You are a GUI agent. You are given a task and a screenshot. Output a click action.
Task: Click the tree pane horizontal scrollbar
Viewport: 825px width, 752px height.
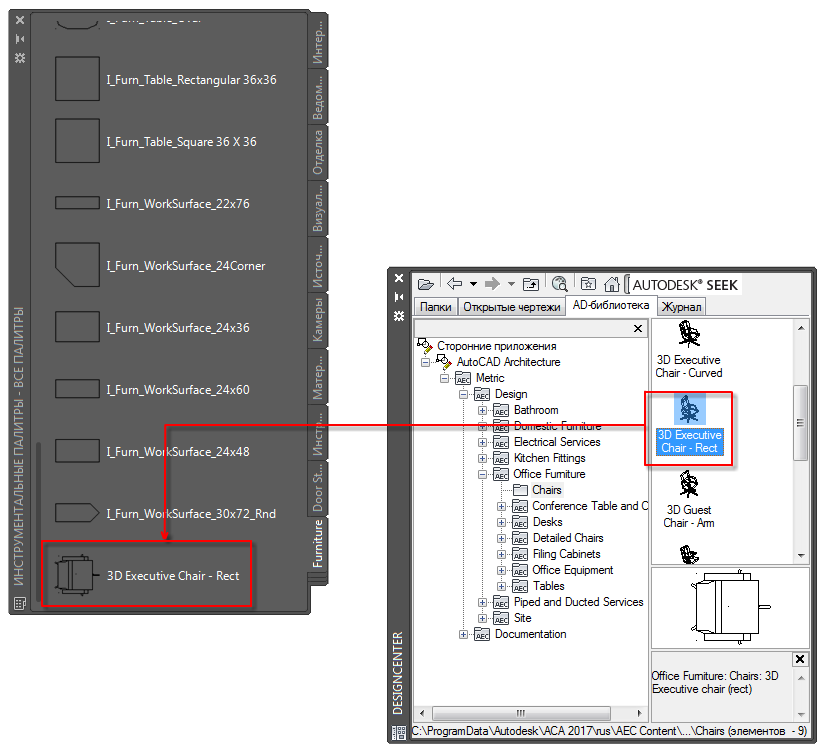click(x=521, y=713)
